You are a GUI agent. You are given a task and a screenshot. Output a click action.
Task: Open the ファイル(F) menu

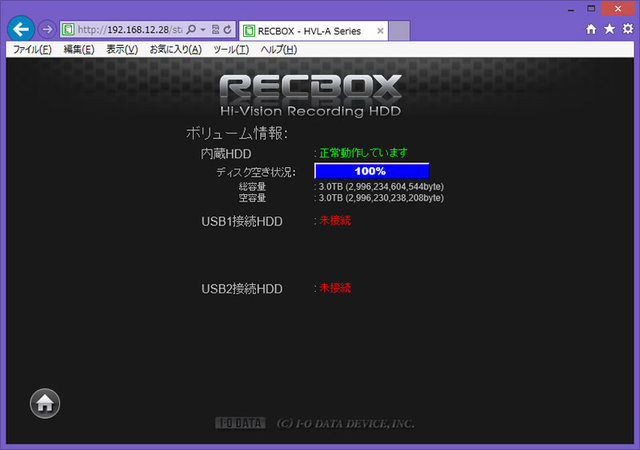(x=32, y=50)
